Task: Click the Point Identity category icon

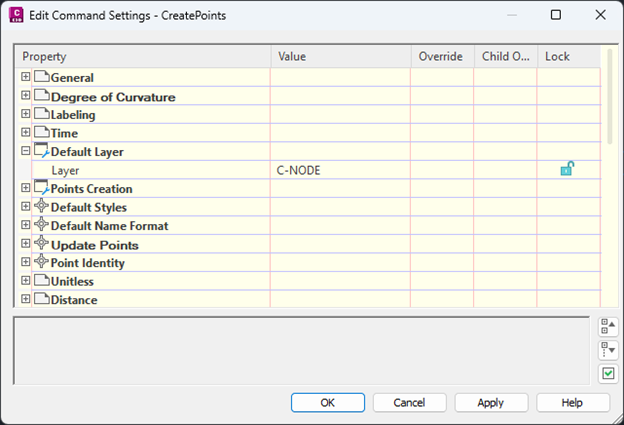Action: [41, 263]
